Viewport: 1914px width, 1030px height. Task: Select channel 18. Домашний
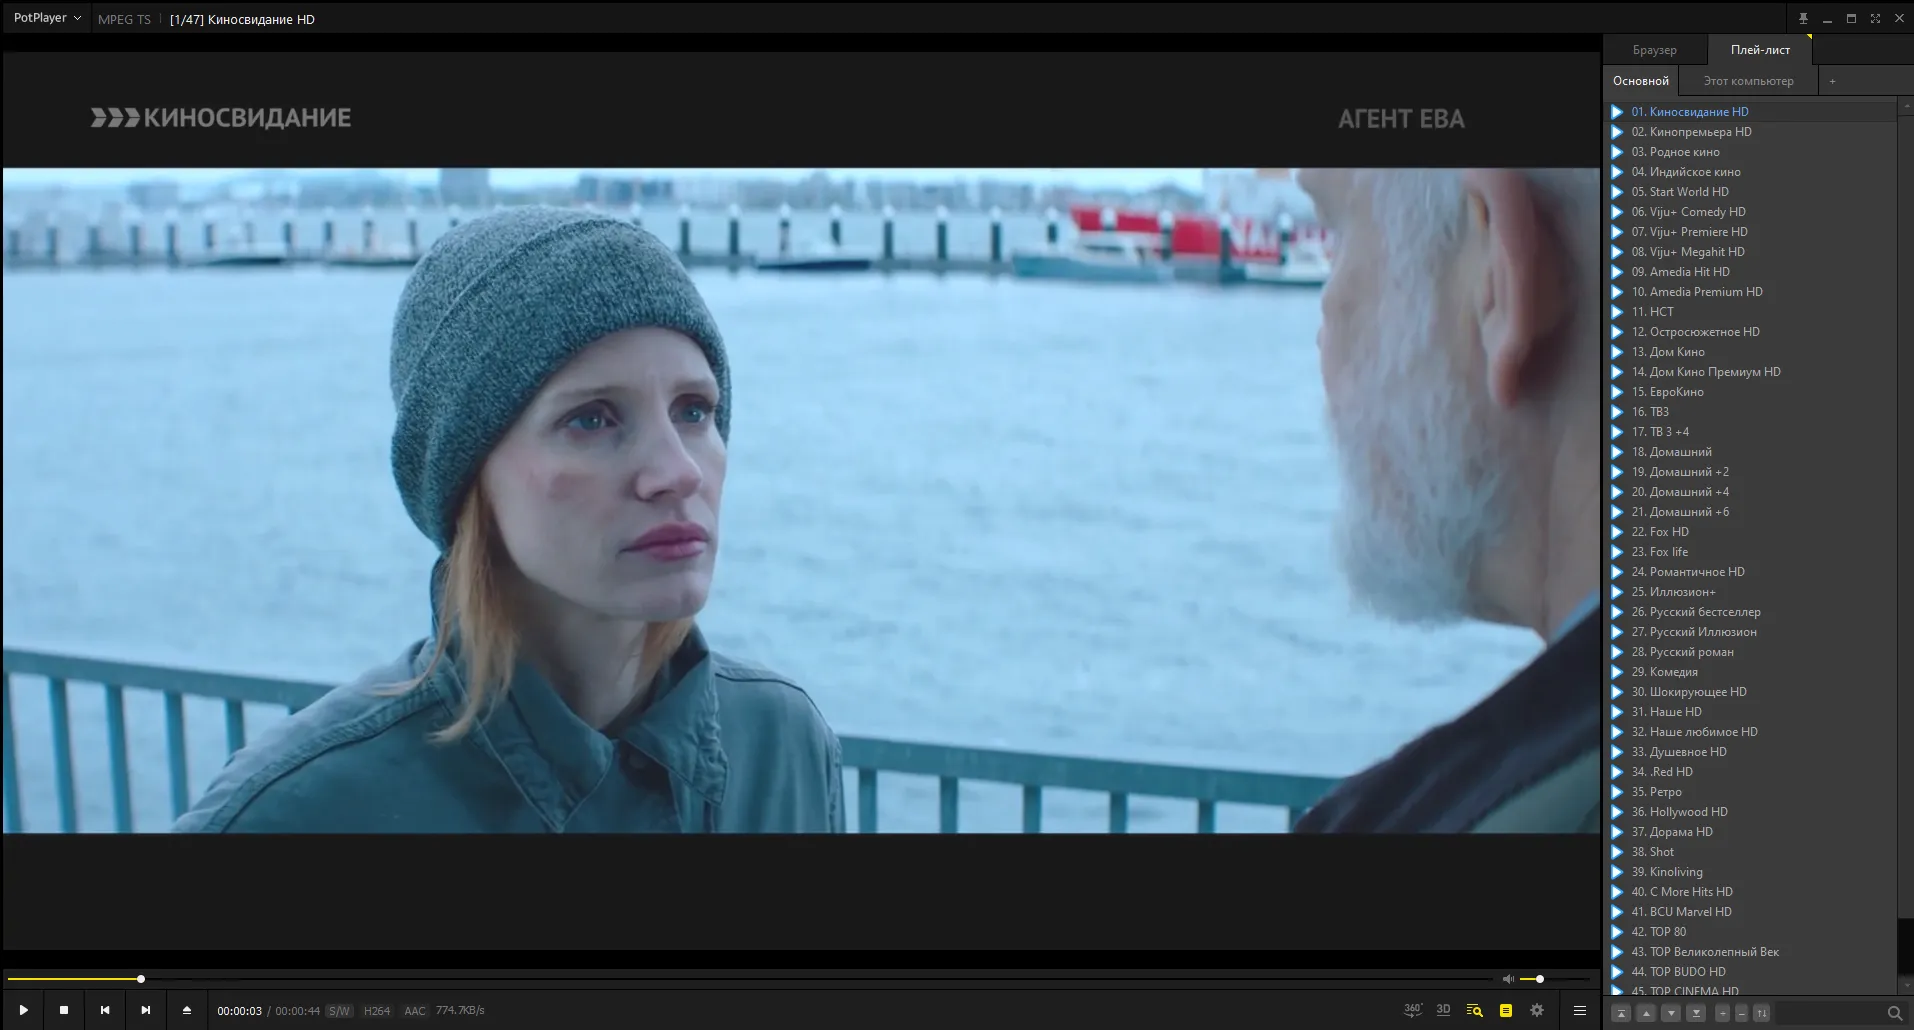(x=1752, y=452)
